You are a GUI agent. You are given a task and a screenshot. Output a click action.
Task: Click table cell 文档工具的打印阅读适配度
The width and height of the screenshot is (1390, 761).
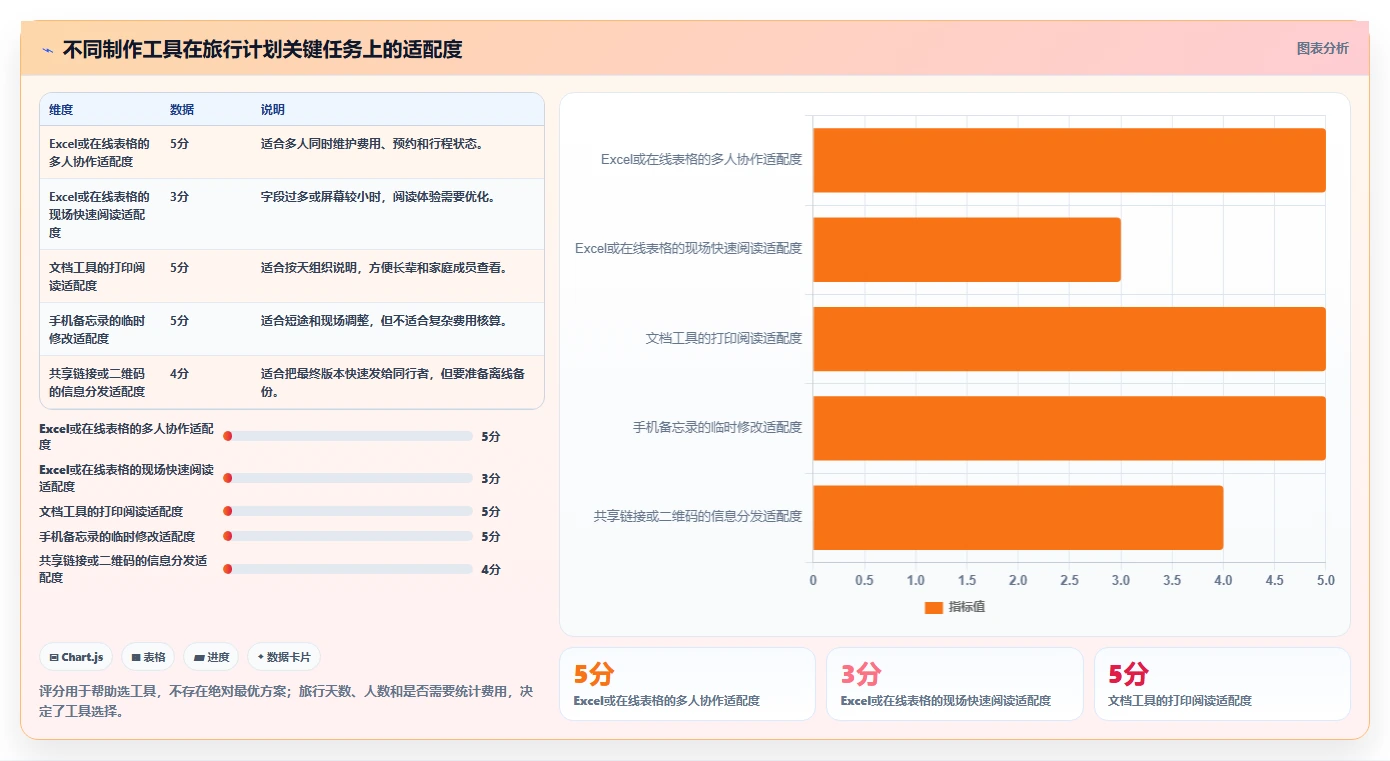97,276
